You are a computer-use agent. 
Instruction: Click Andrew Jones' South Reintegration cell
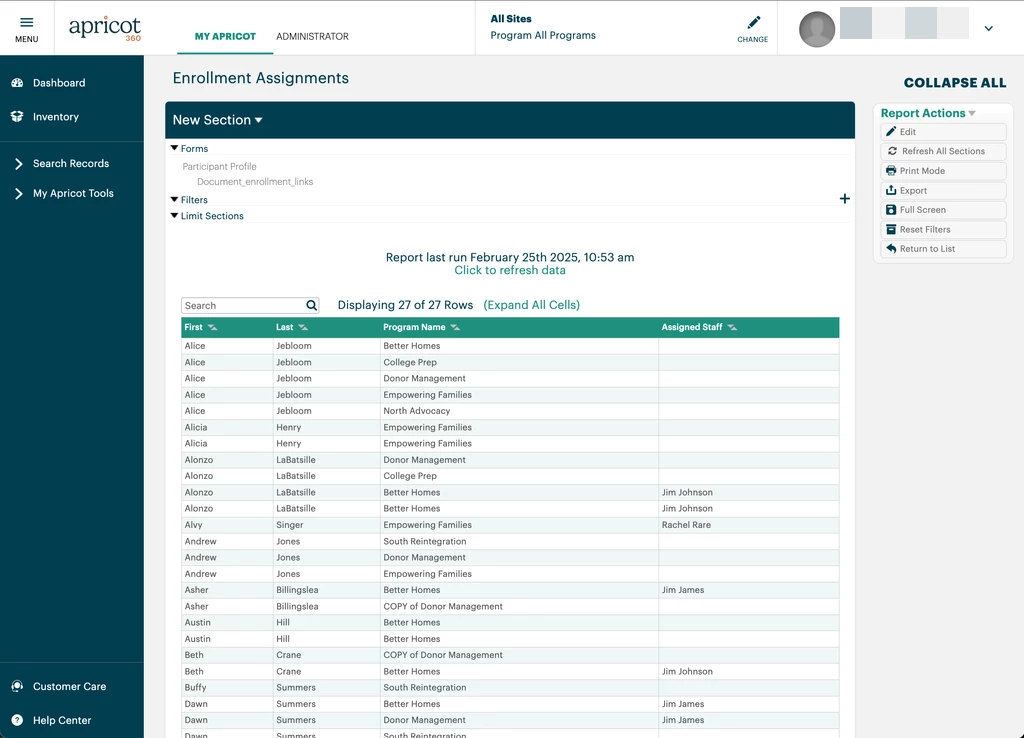tap(519, 541)
